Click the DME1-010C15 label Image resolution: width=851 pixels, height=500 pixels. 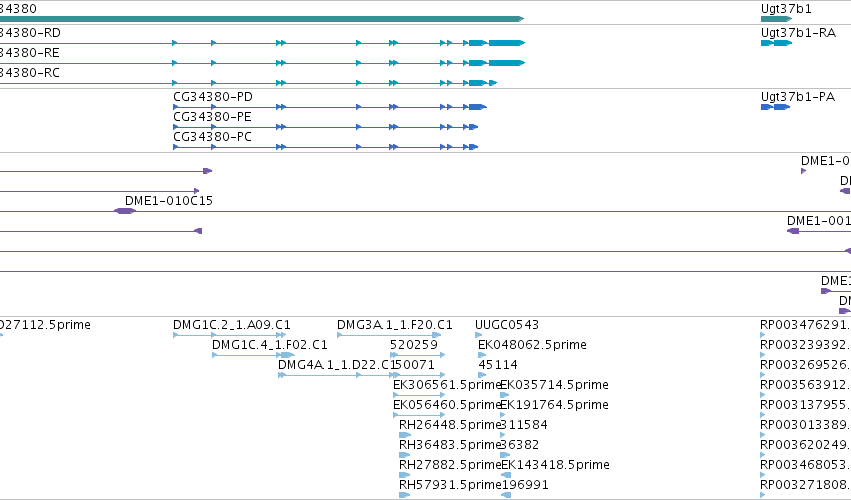(169, 201)
